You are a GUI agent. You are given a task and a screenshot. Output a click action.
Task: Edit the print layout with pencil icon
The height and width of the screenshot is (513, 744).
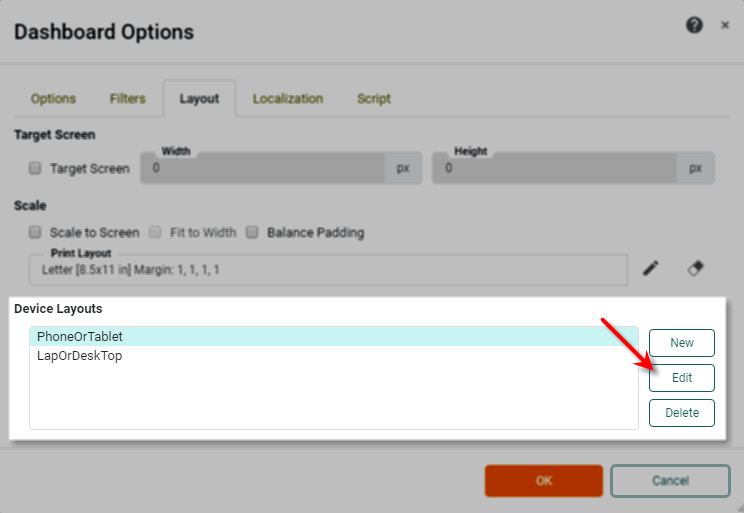click(x=651, y=268)
